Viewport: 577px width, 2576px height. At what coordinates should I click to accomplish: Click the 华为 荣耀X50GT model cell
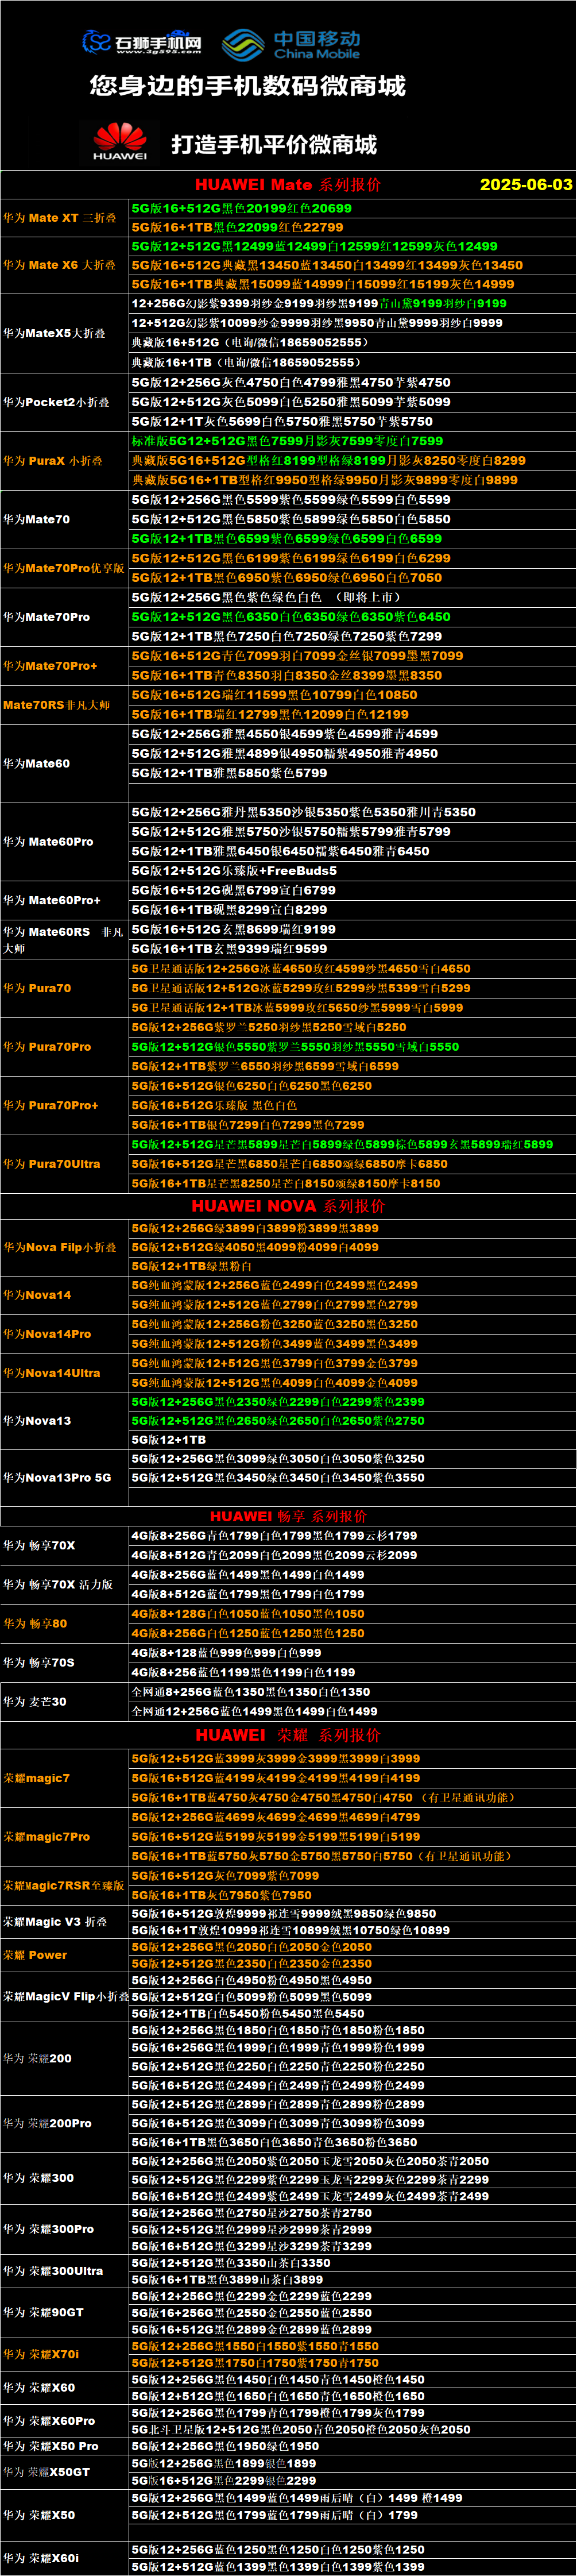65,2471
